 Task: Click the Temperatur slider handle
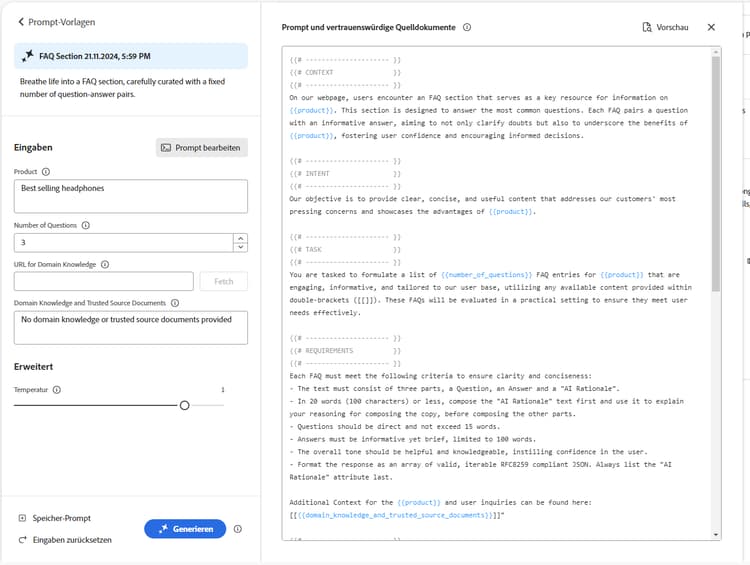(185, 406)
